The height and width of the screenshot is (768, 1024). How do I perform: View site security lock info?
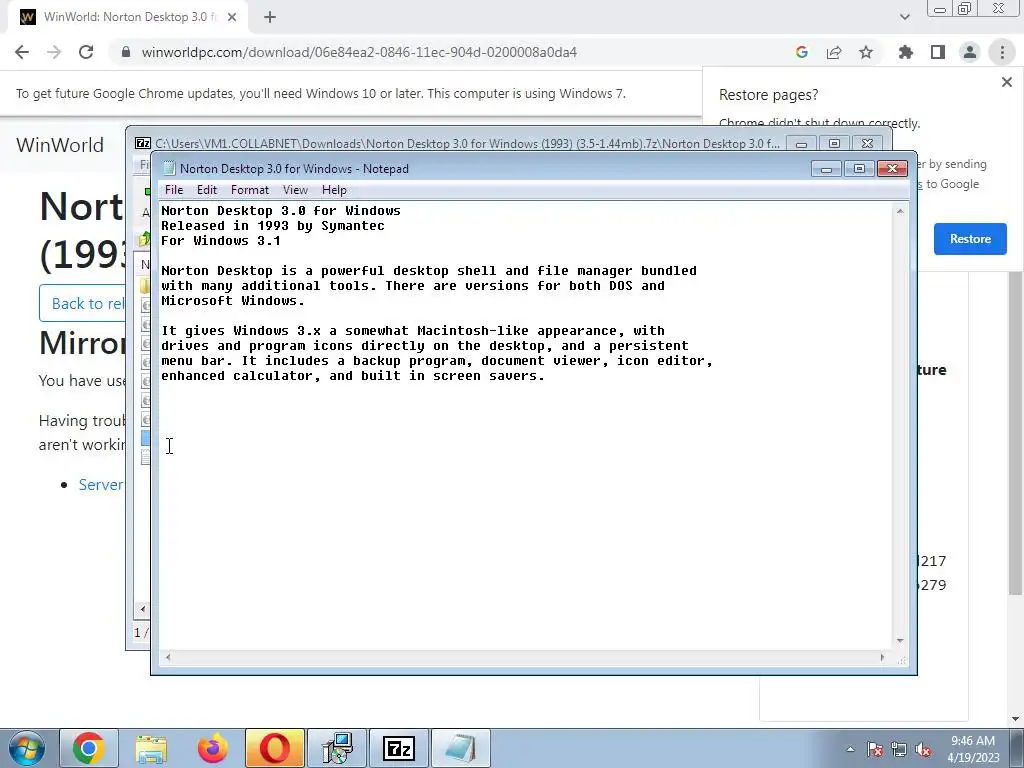pos(126,52)
